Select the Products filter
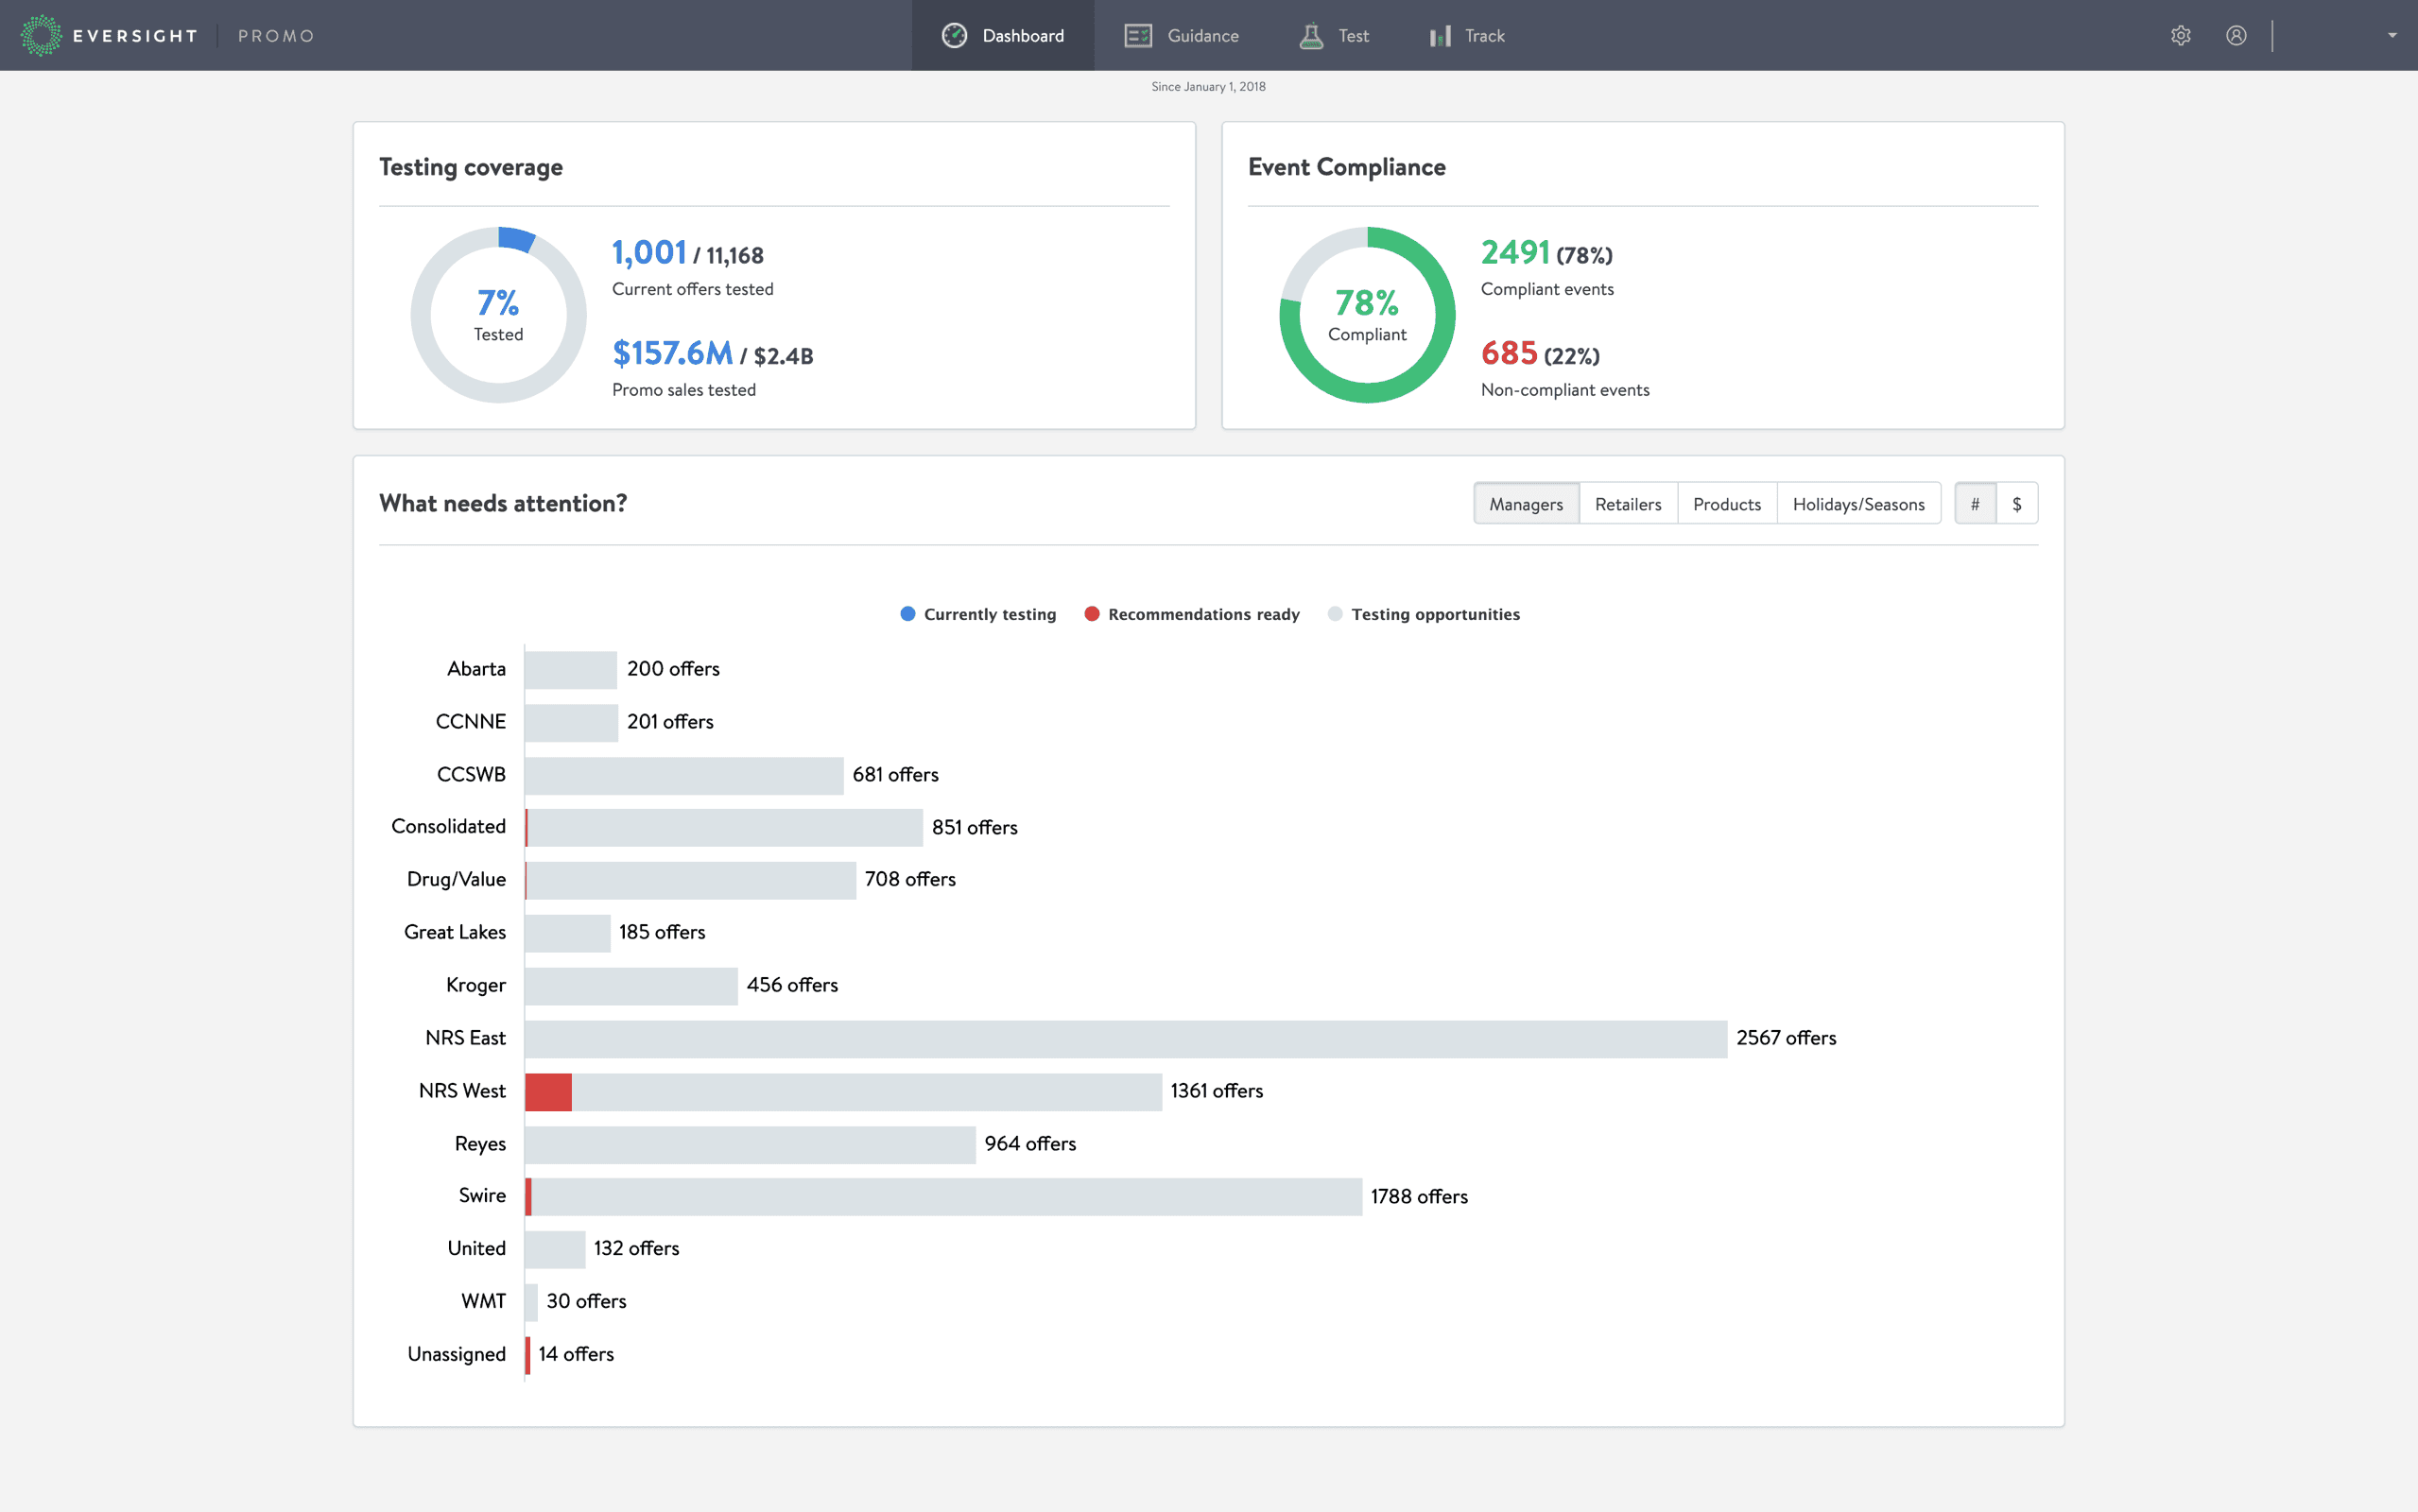This screenshot has width=2418, height=1512. pyautogui.click(x=1727, y=503)
